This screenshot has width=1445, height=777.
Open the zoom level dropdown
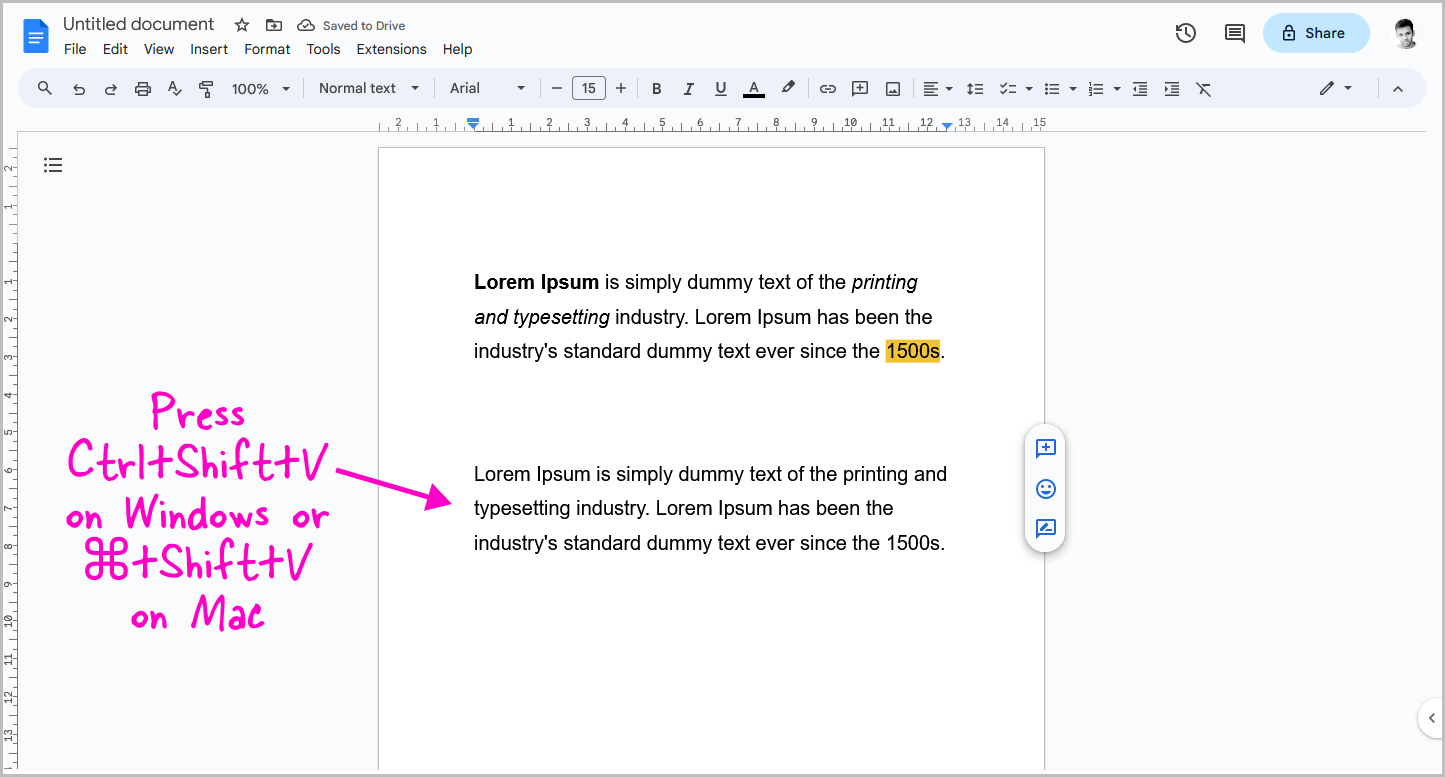[259, 88]
